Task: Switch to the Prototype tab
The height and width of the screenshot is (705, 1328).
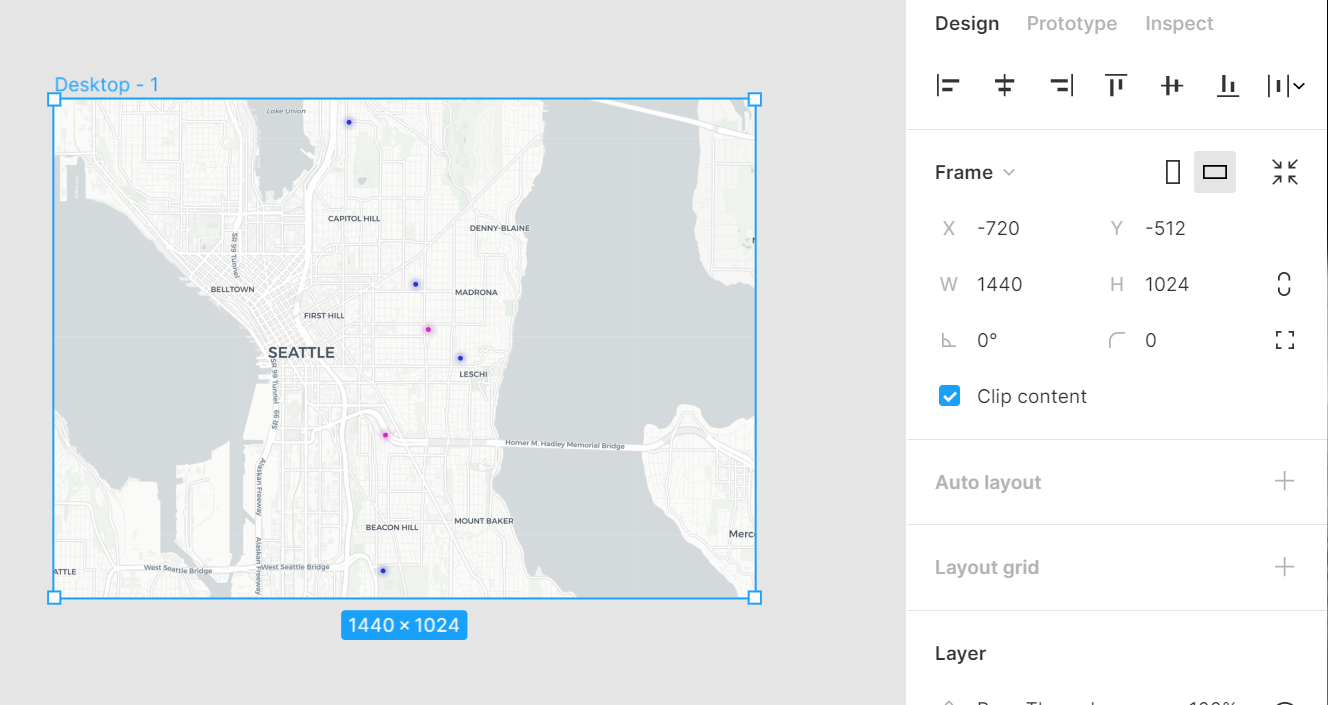Action: [x=1072, y=23]
